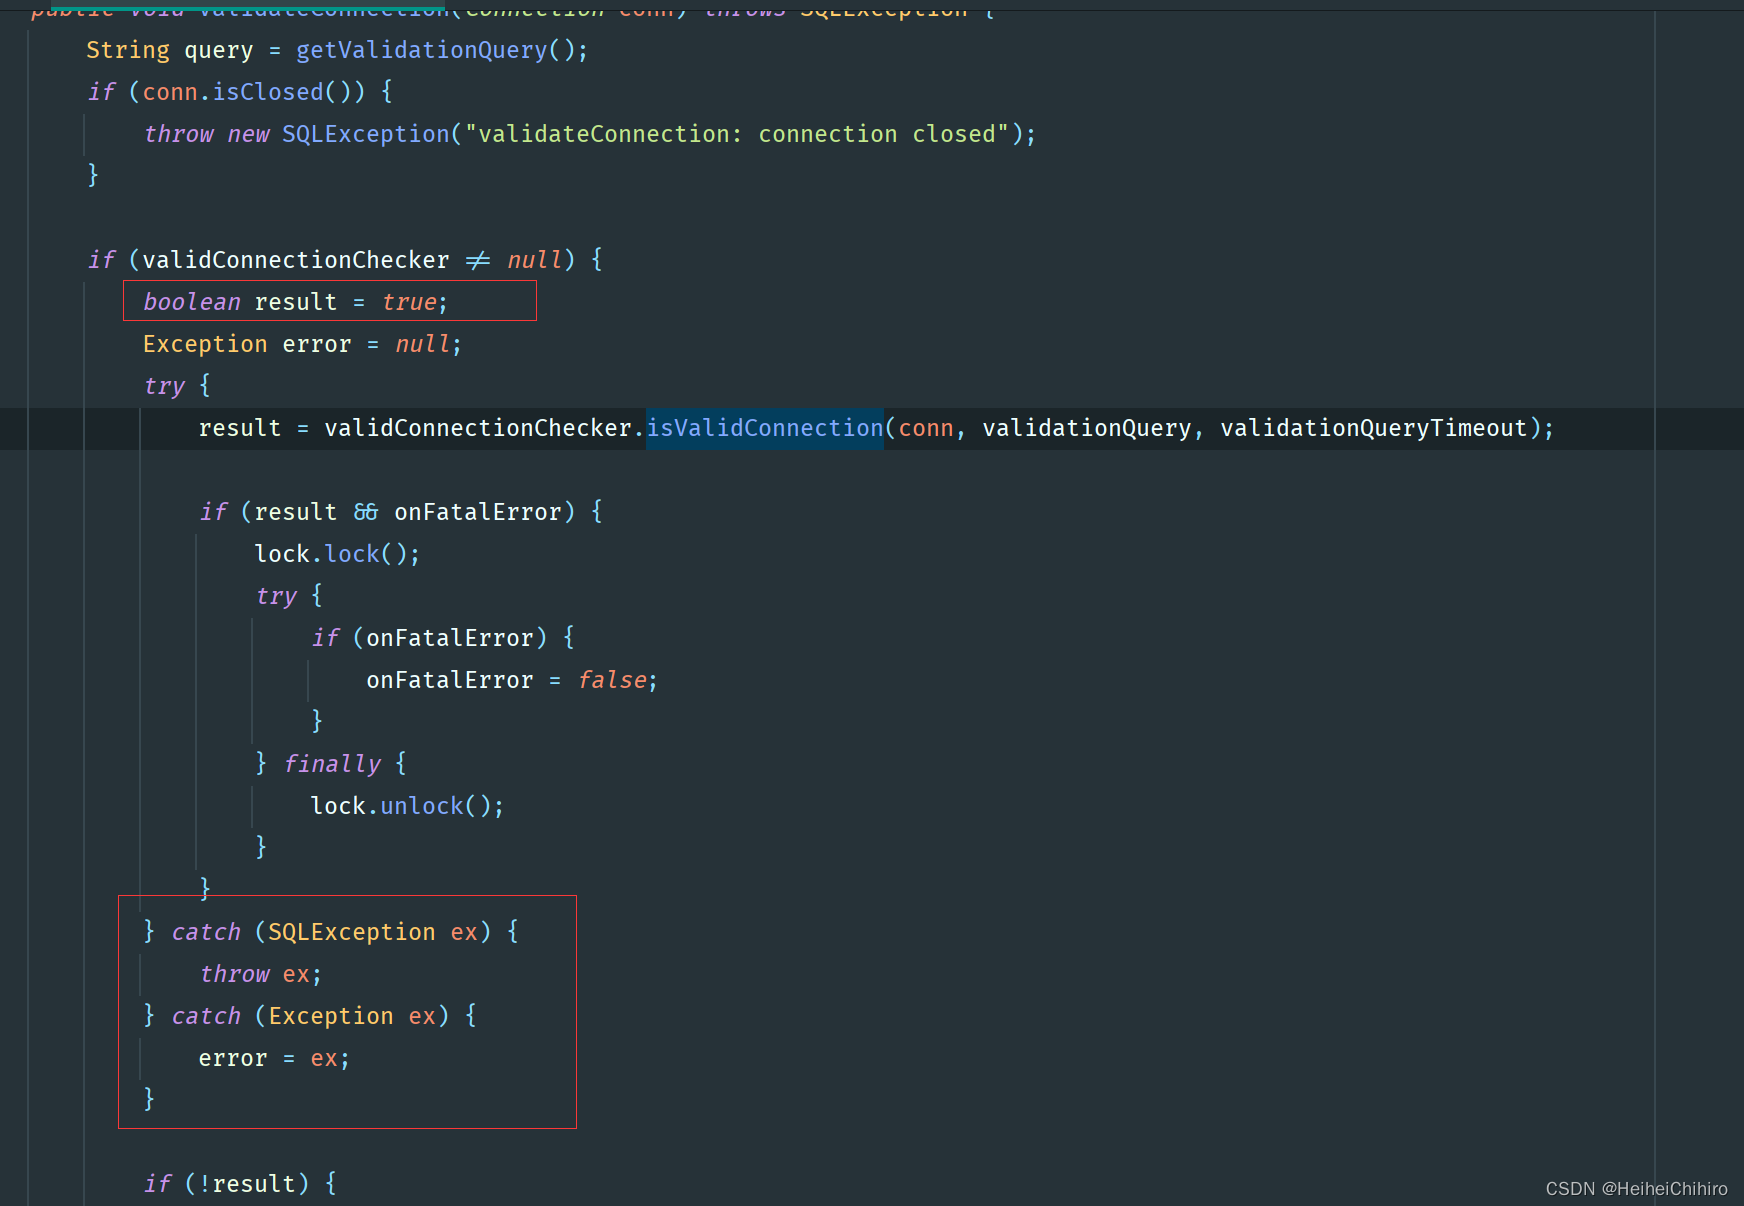Click validConnectionChecker in the null check
Screen dimensions: 1744x1206
coord(296,260)
